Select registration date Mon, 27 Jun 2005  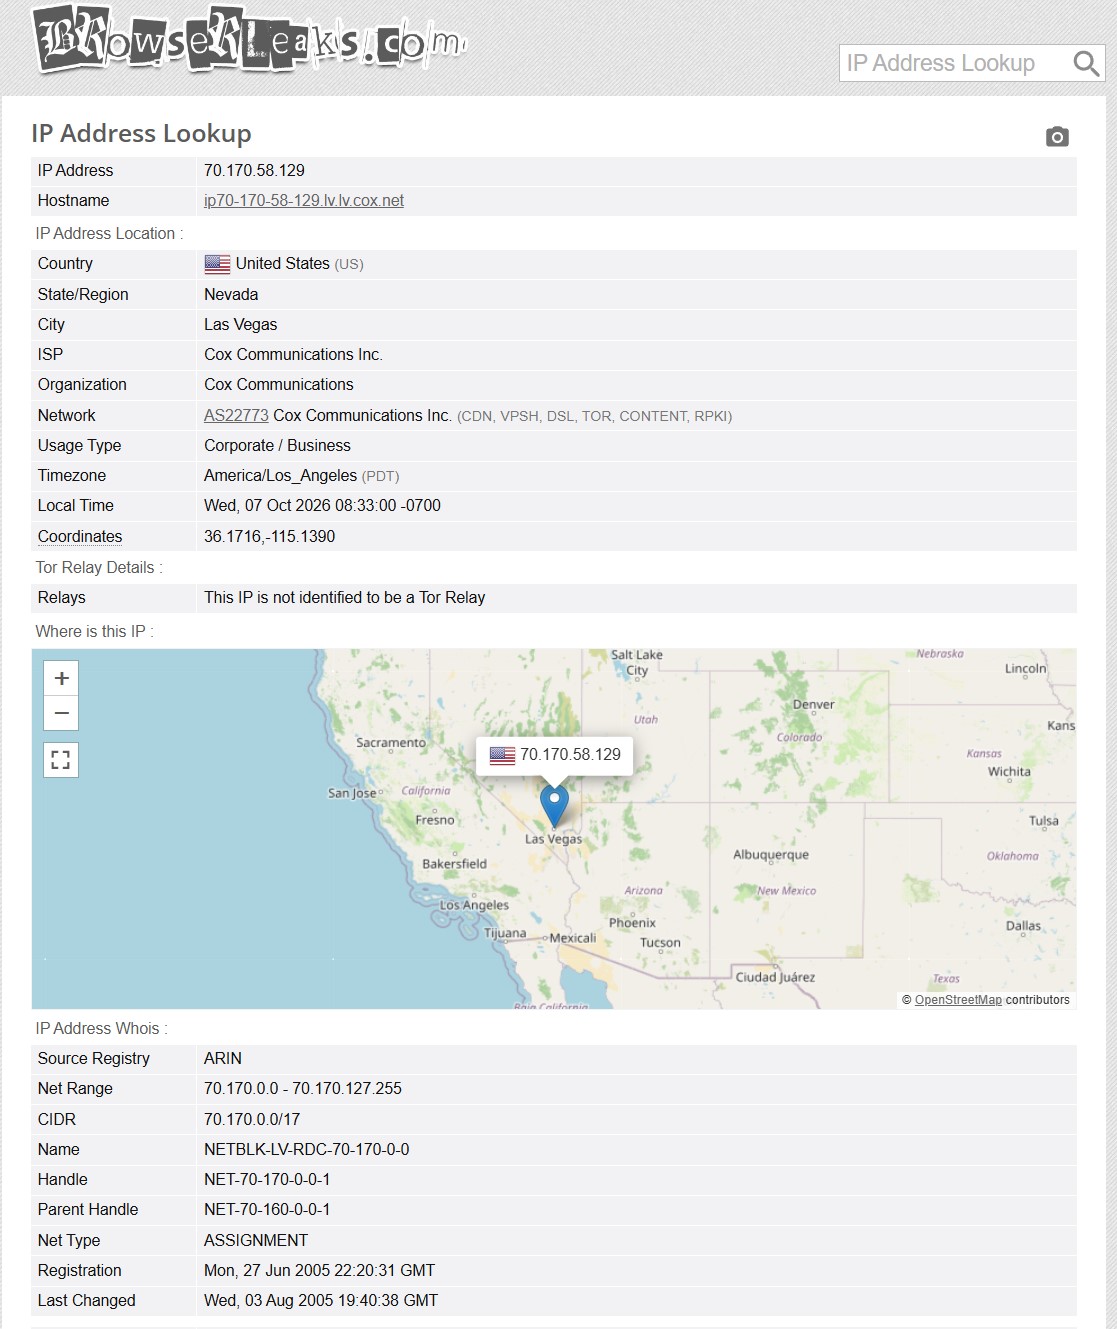click(320, 1270)
